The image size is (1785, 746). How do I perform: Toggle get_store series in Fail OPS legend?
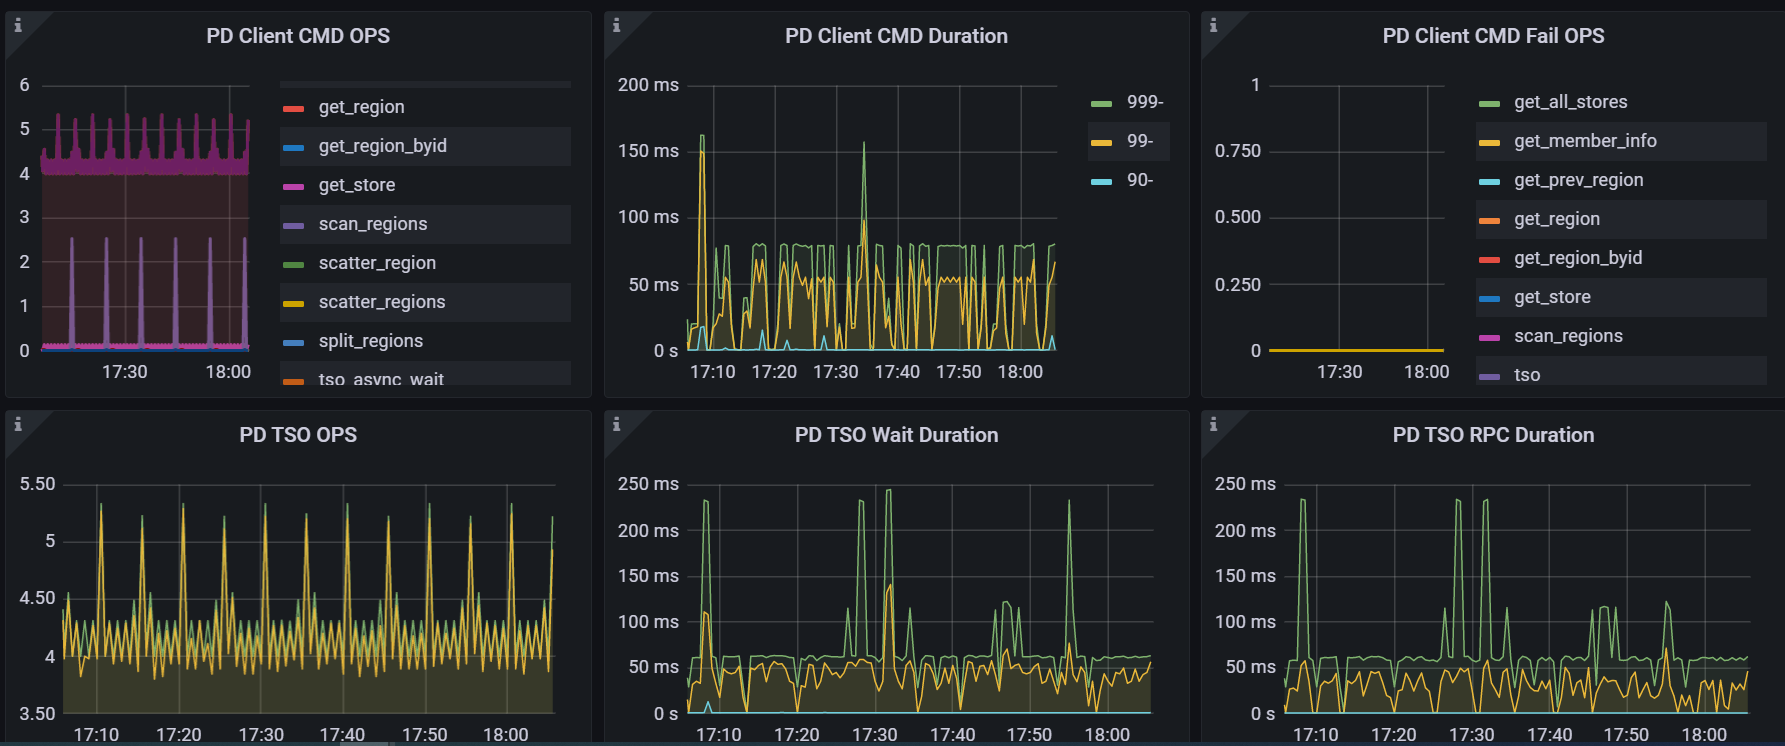click(1552, 297)
